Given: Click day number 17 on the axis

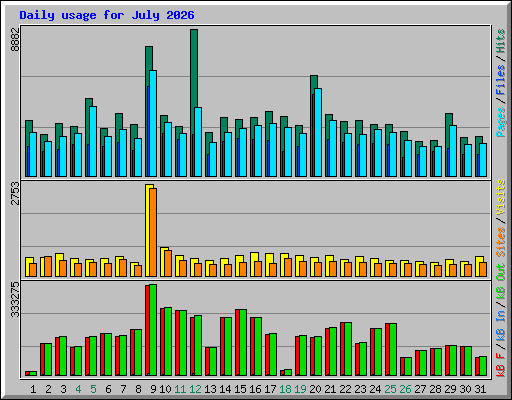Looking at the screenshot, I should 270,389.
